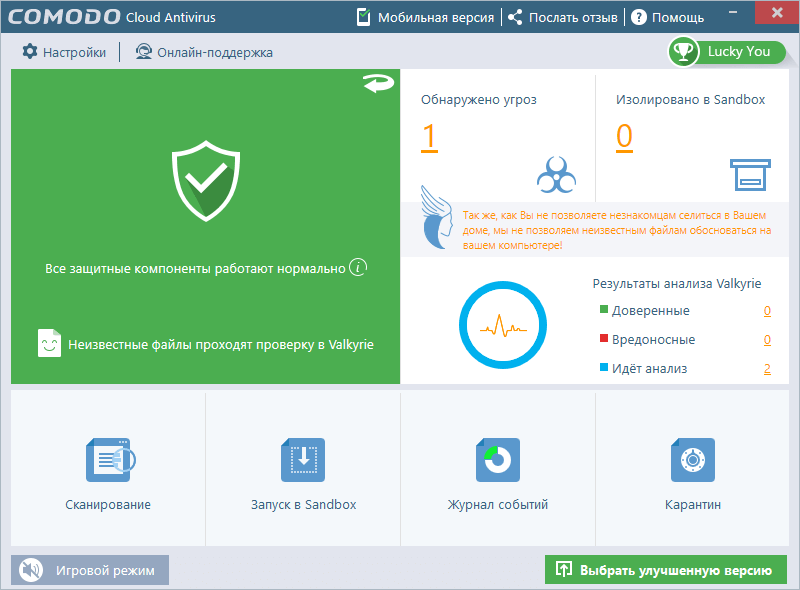
Task: Click the blue Идёт анализ legend square
Action: tap(604, 367)
